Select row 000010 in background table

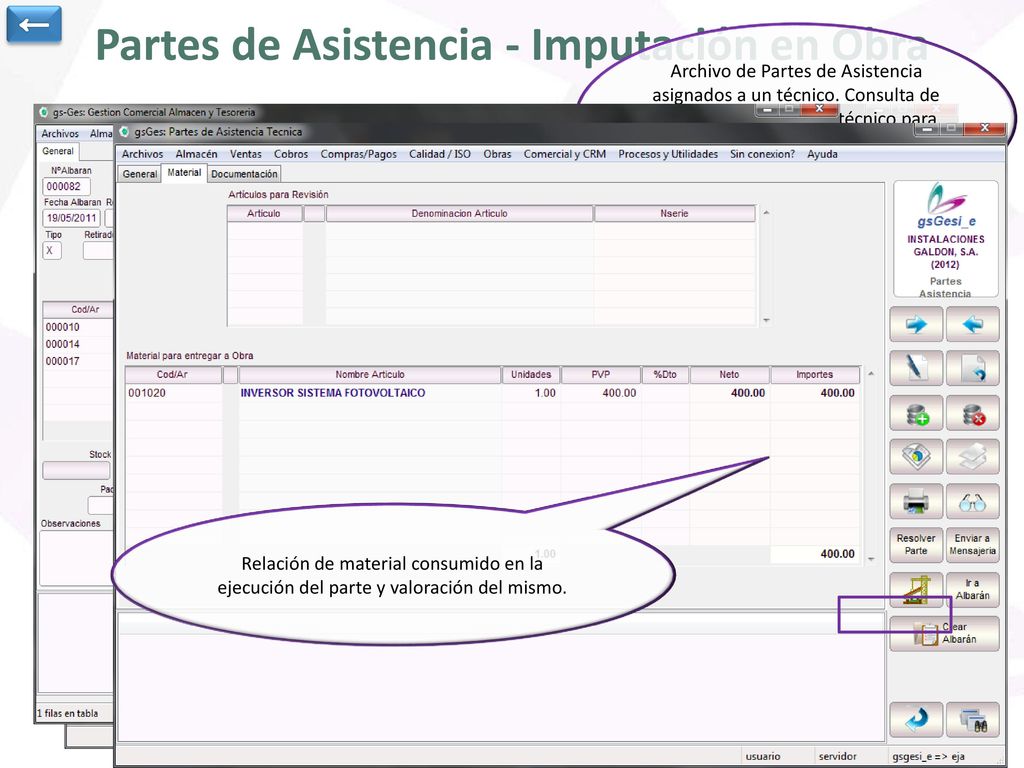point(77,327)
